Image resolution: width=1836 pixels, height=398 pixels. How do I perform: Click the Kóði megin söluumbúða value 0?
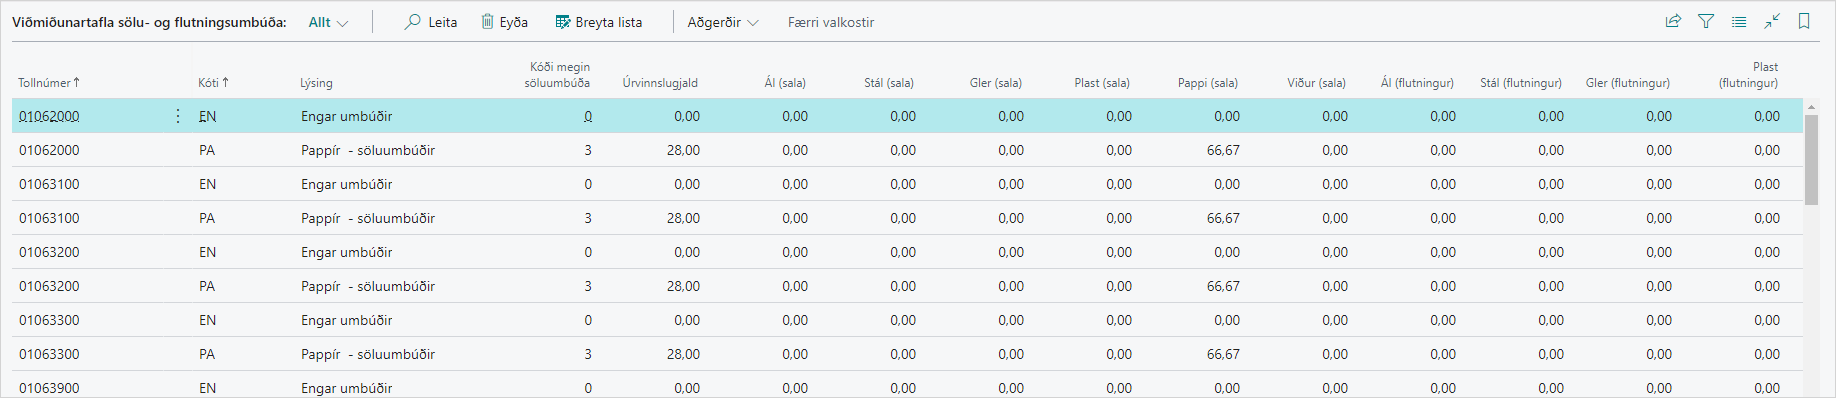588,116
